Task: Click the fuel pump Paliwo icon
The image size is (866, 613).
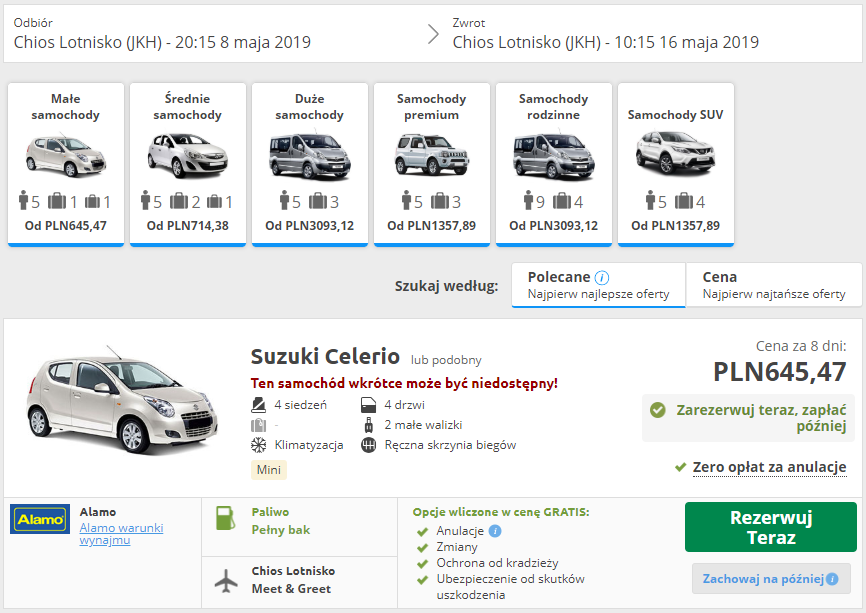Action: point(225,518)
